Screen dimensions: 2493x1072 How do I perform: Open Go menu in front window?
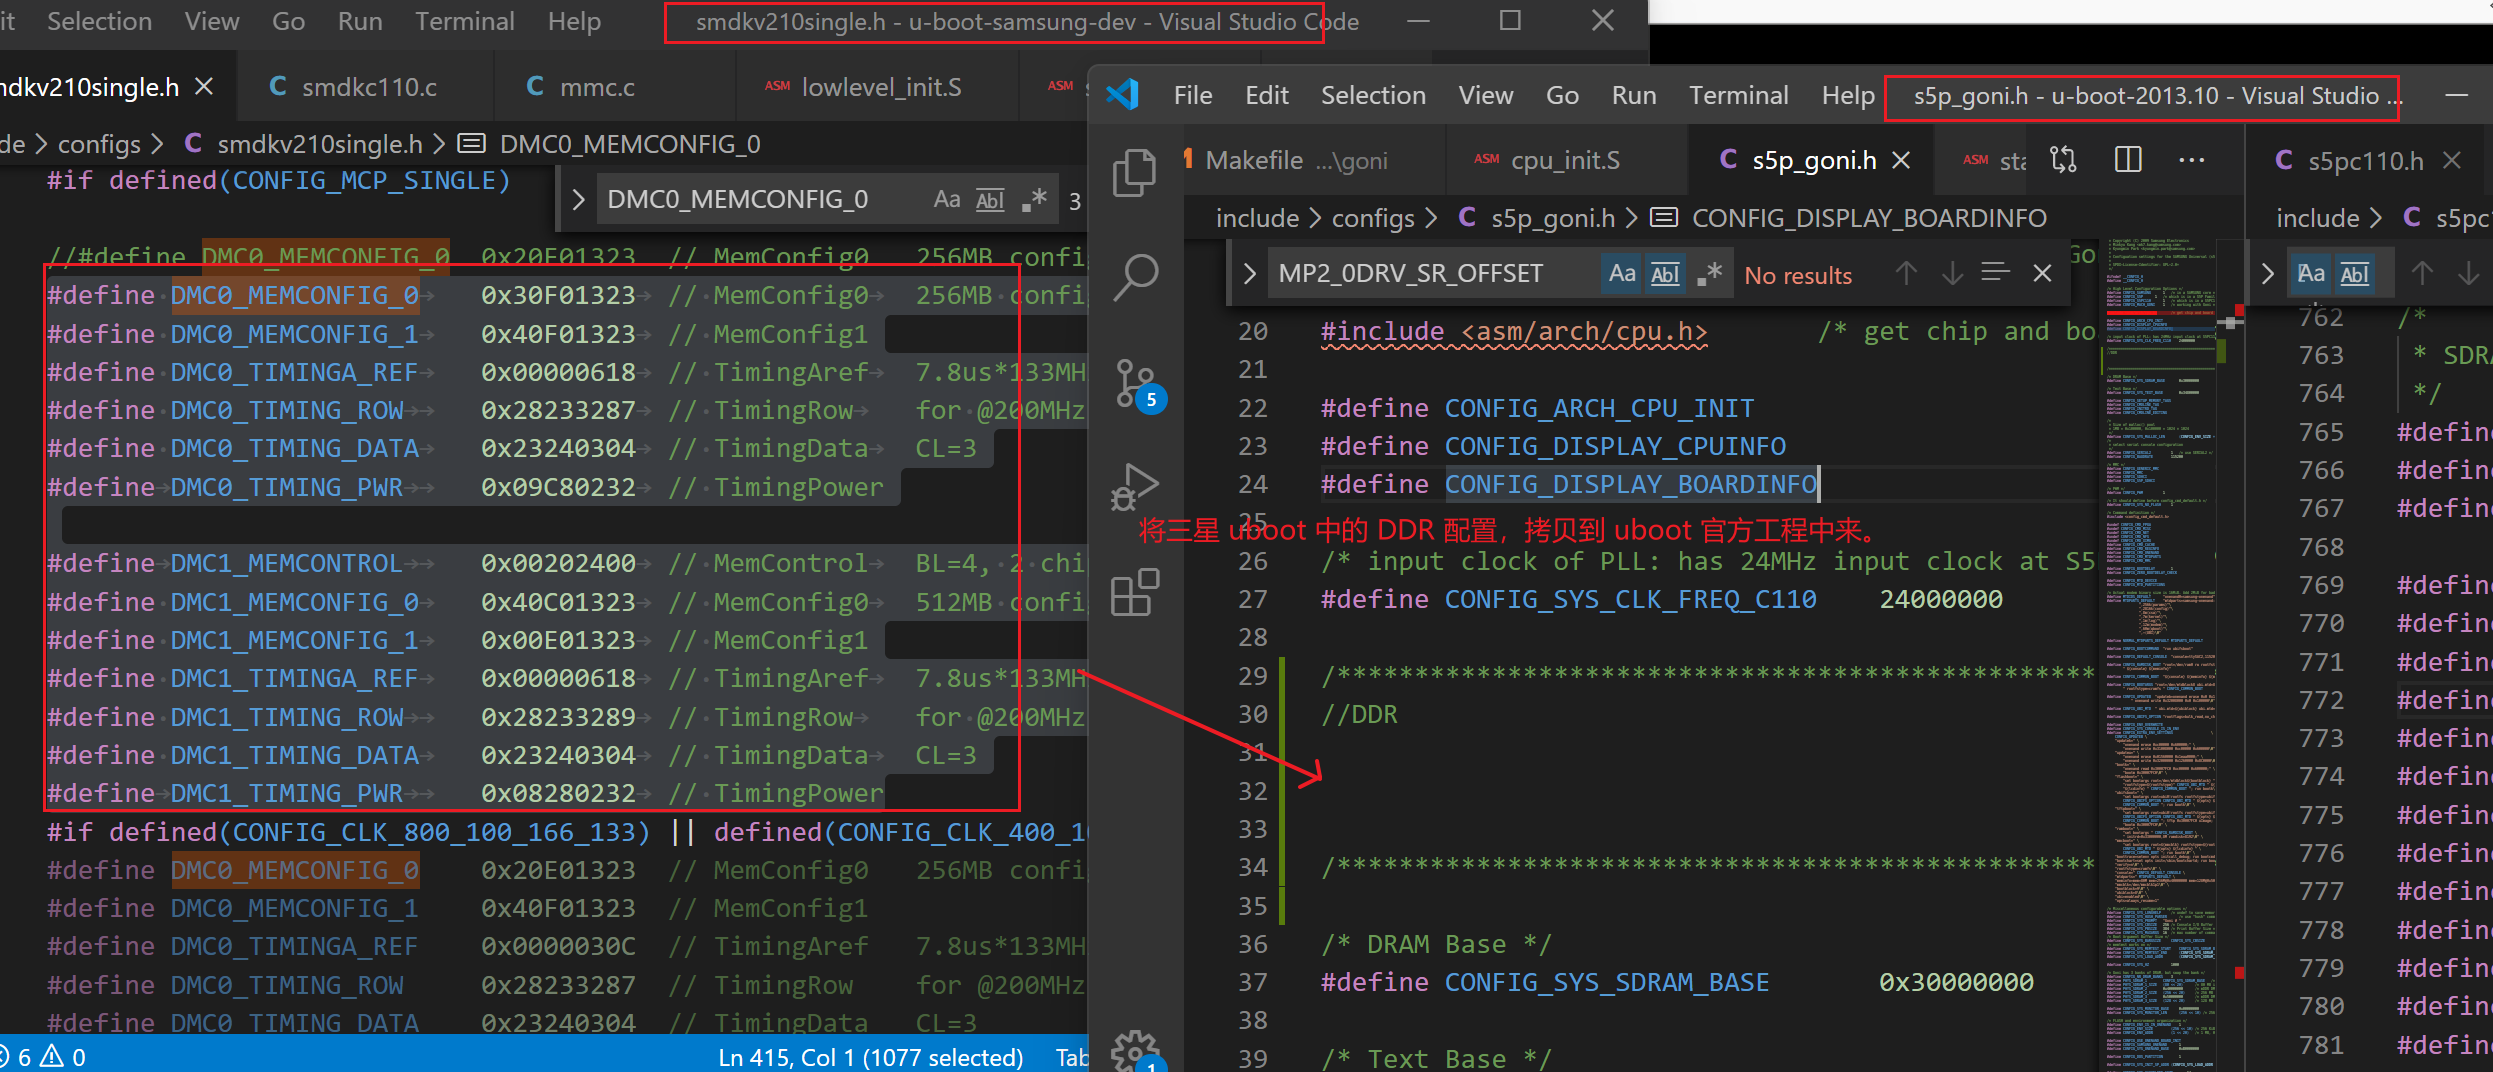coord(1562,95)
